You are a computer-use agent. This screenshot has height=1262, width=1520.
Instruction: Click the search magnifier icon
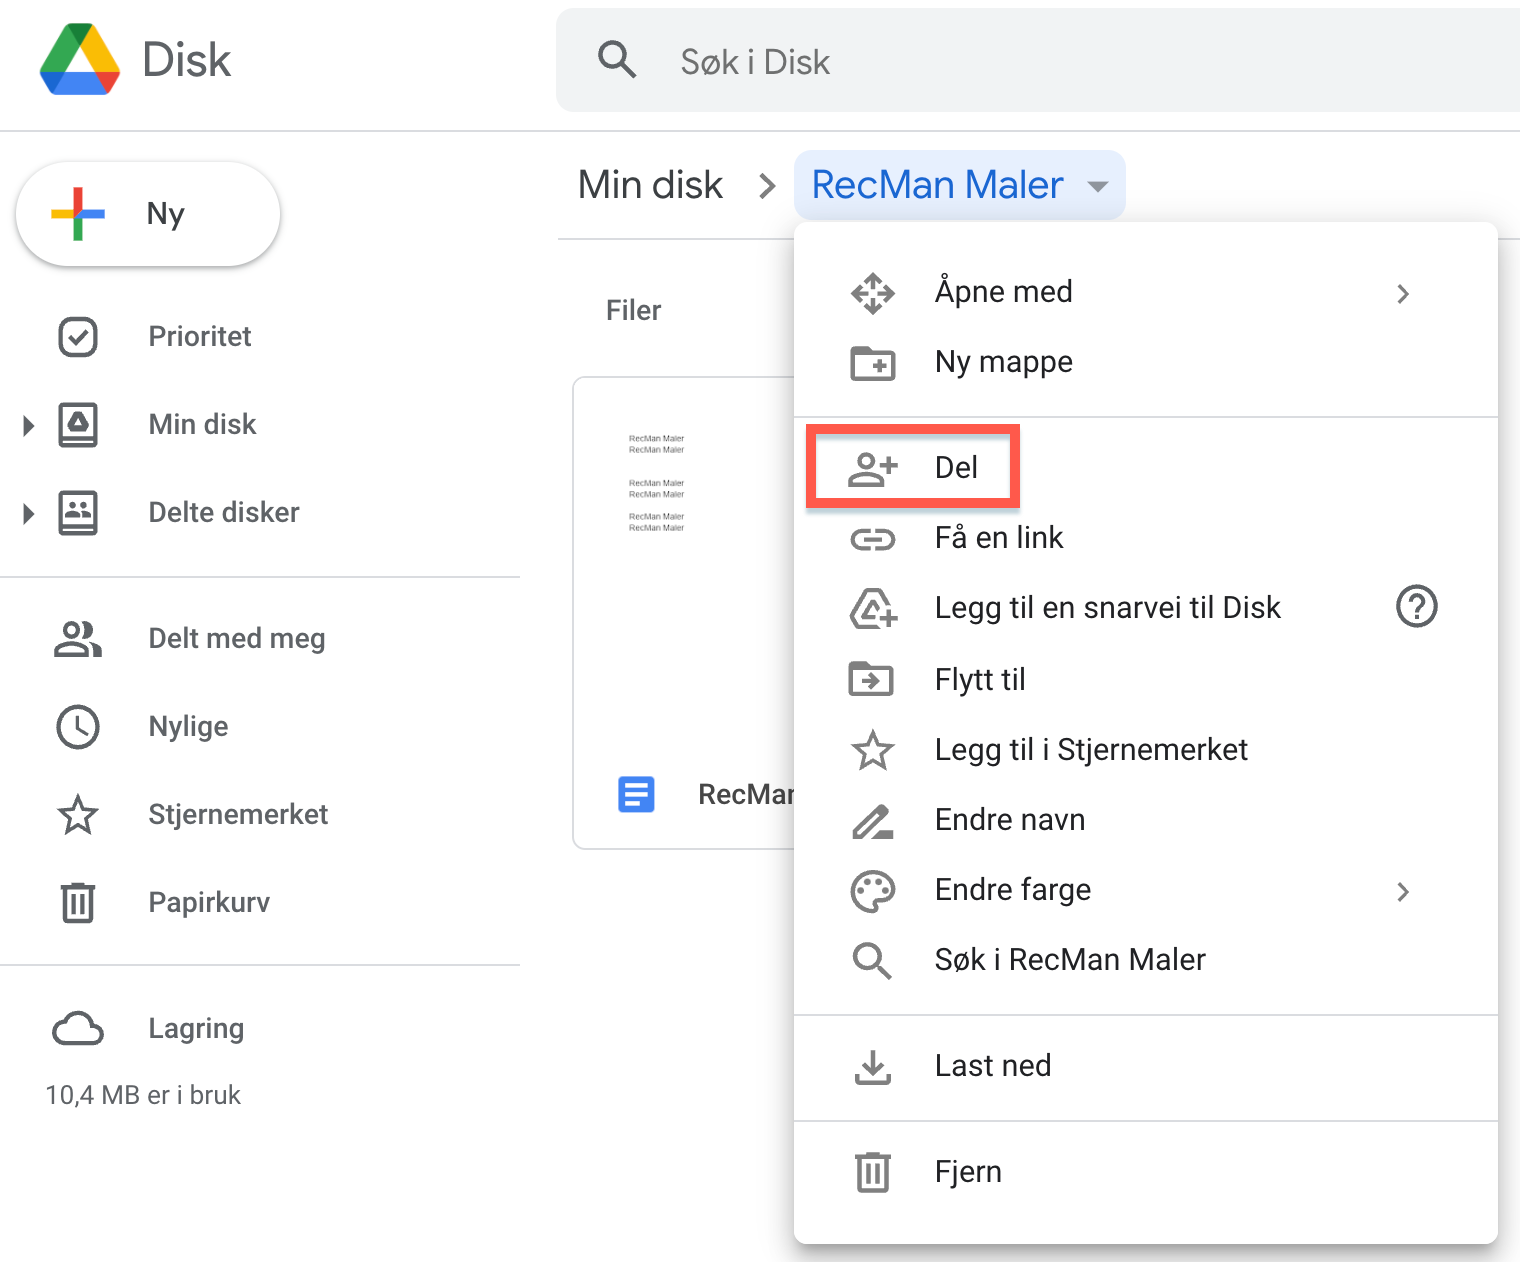616,60
